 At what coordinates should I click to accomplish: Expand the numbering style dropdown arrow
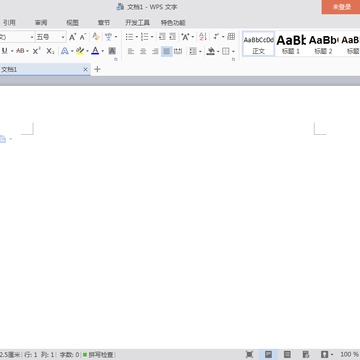click(152, 37)
